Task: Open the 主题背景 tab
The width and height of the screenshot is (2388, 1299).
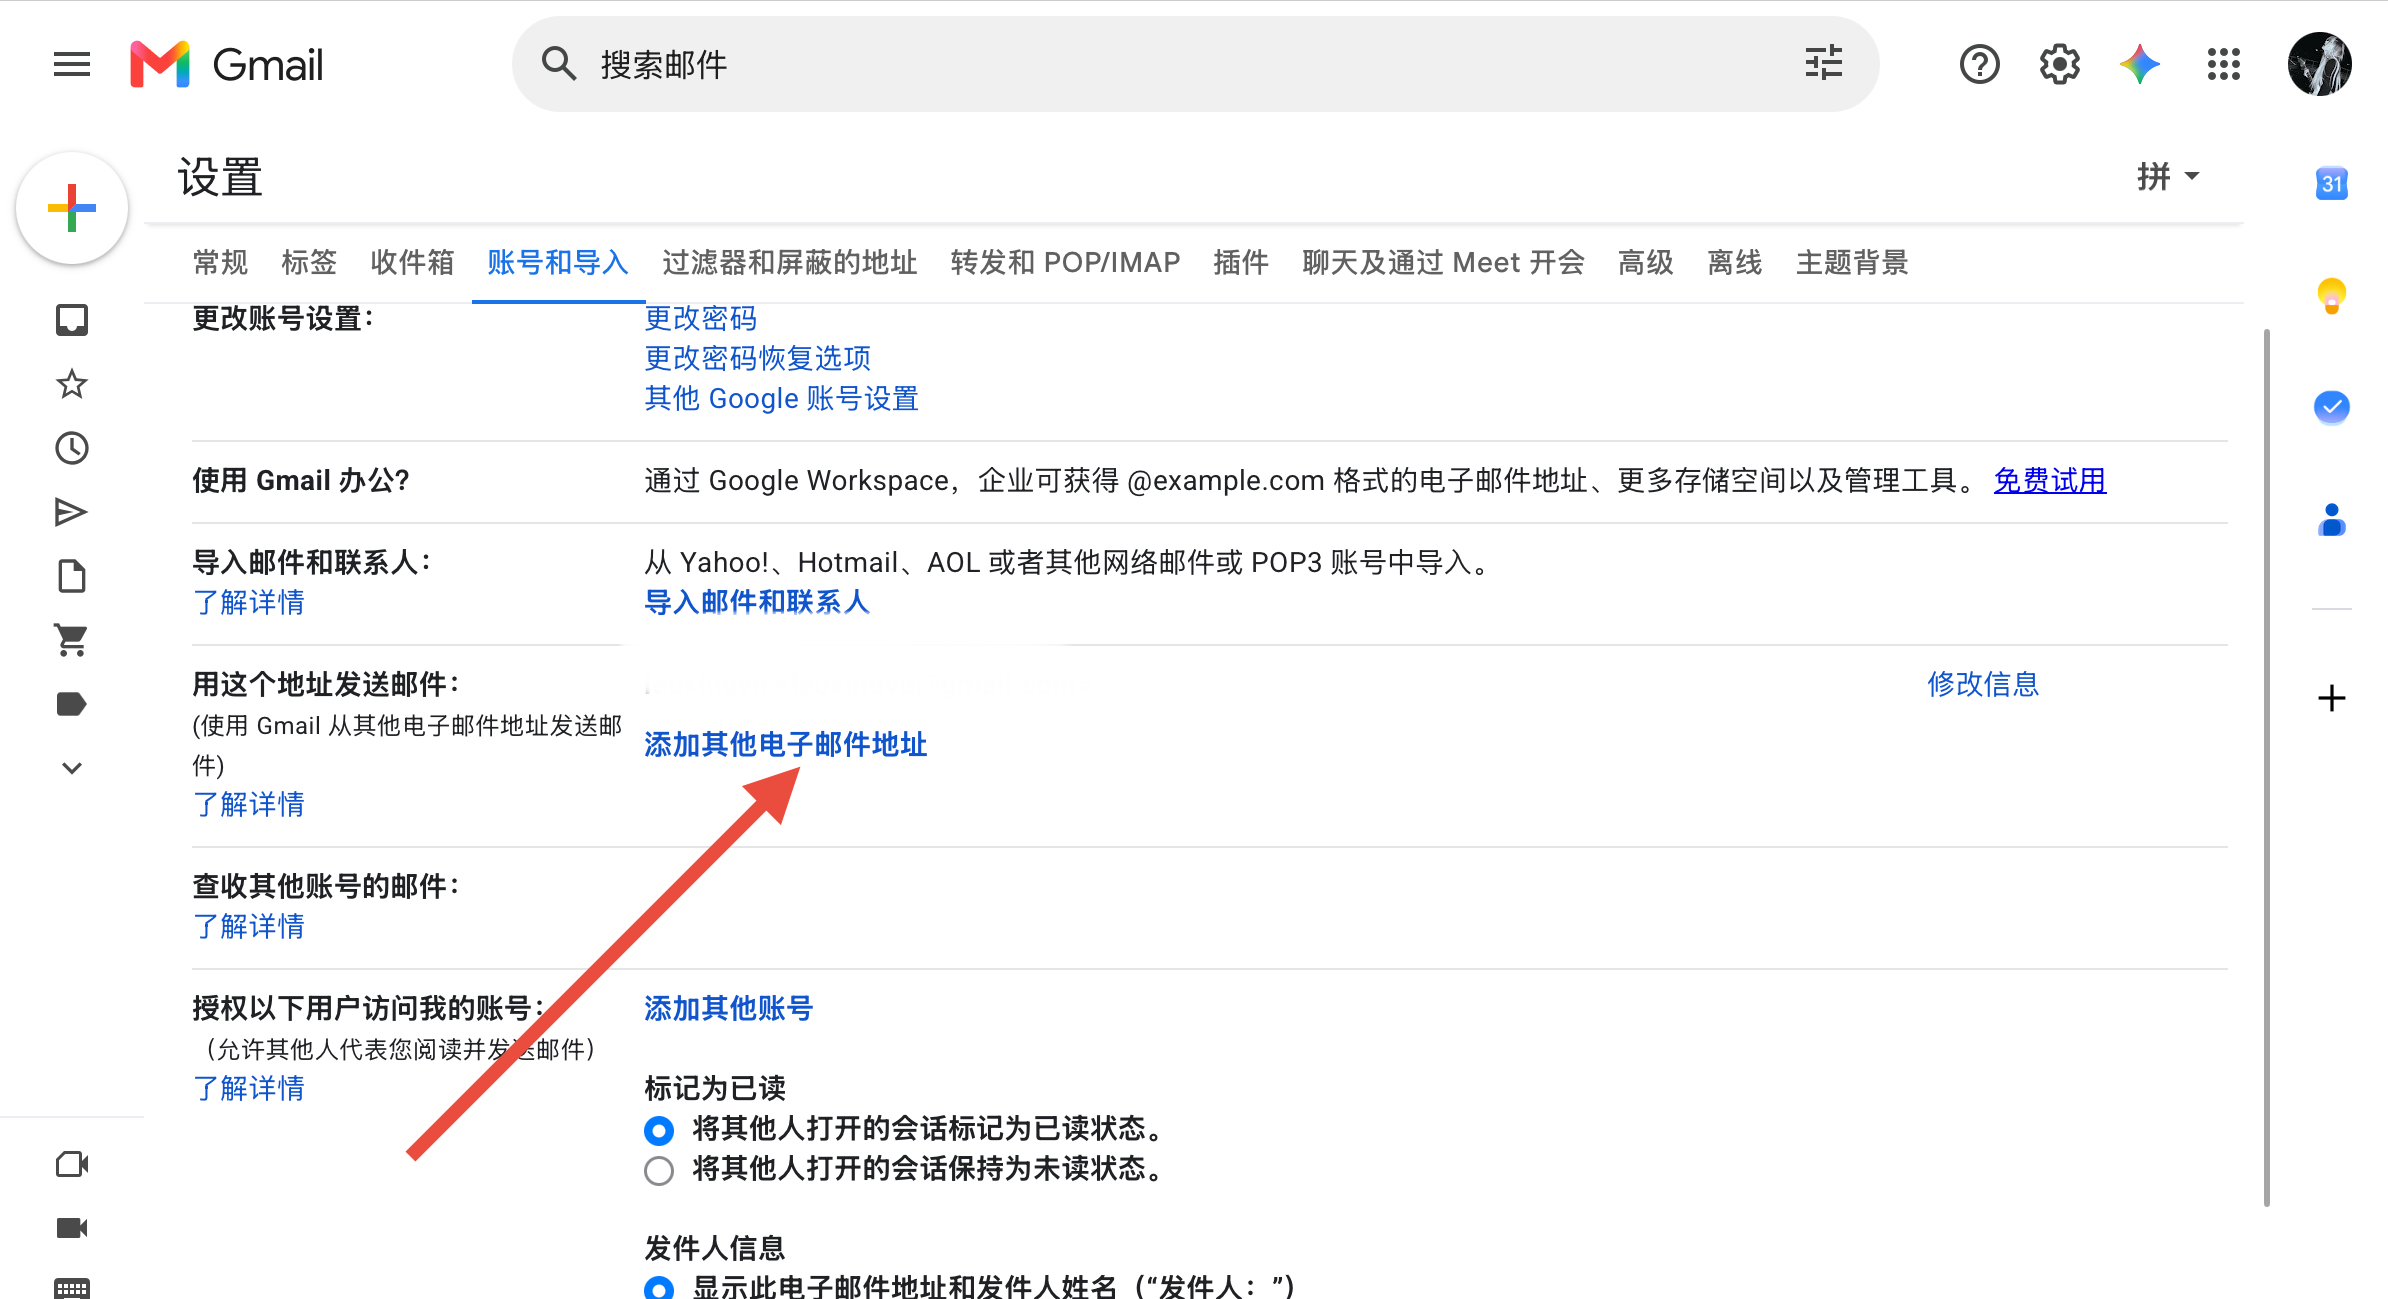Action: pyautogui.click(x=1852, y=262)
